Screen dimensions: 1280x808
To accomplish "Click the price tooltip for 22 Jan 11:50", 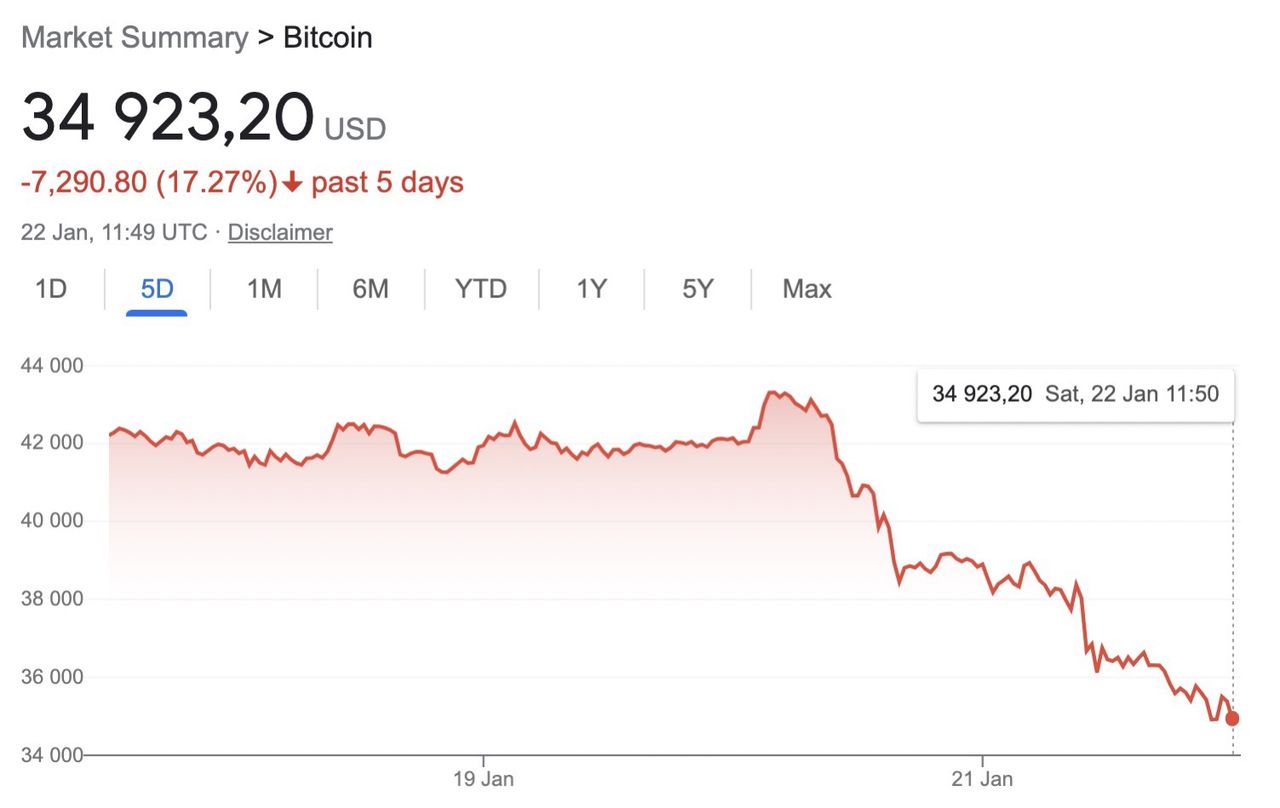I will tap(1075, 394).
